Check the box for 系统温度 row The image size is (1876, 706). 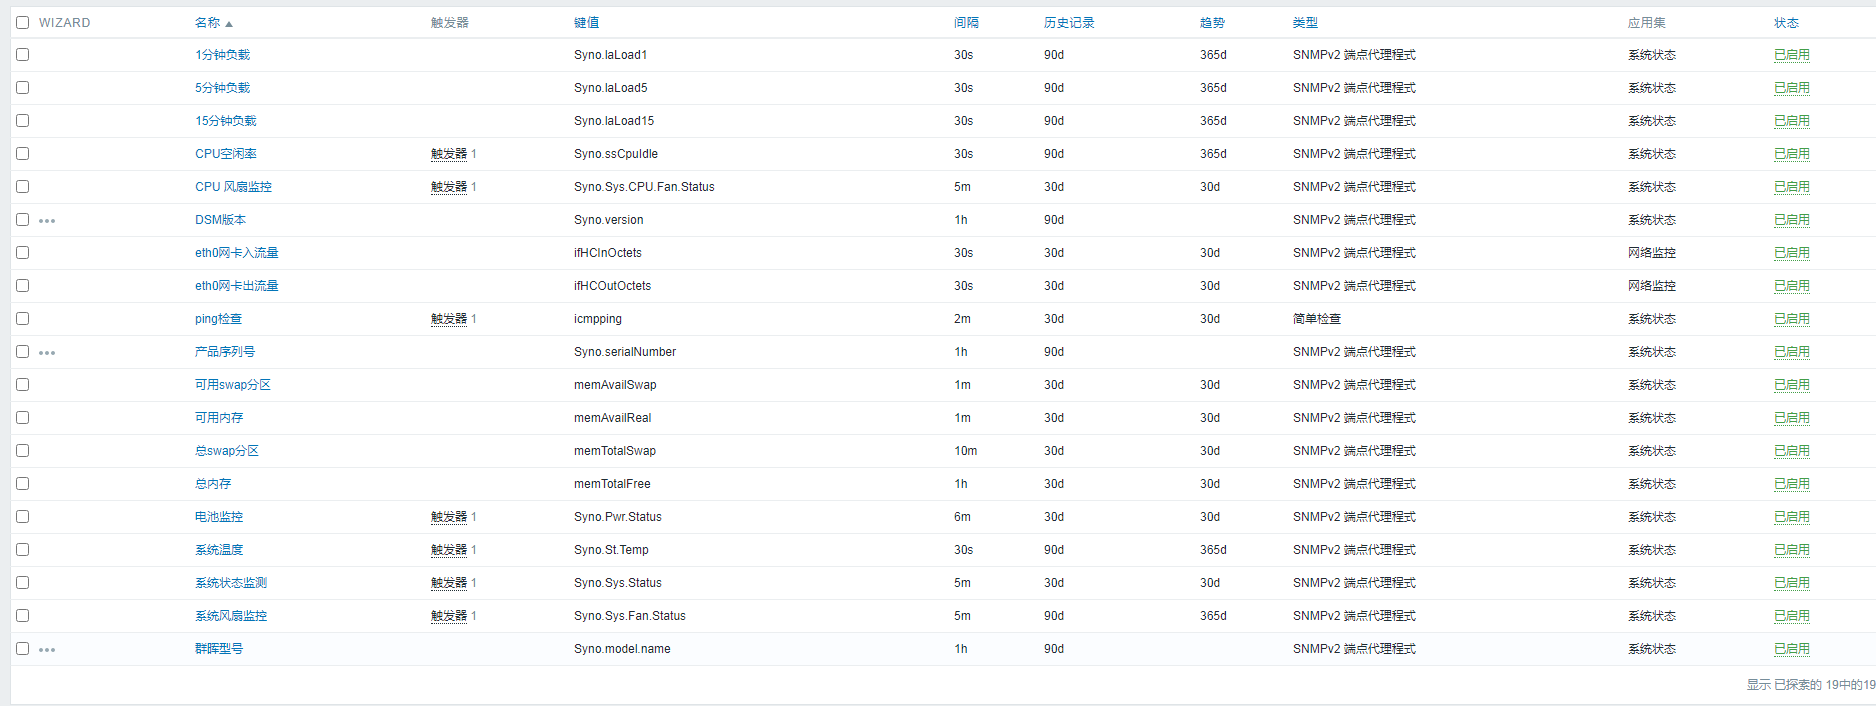(x=22, y=550)
